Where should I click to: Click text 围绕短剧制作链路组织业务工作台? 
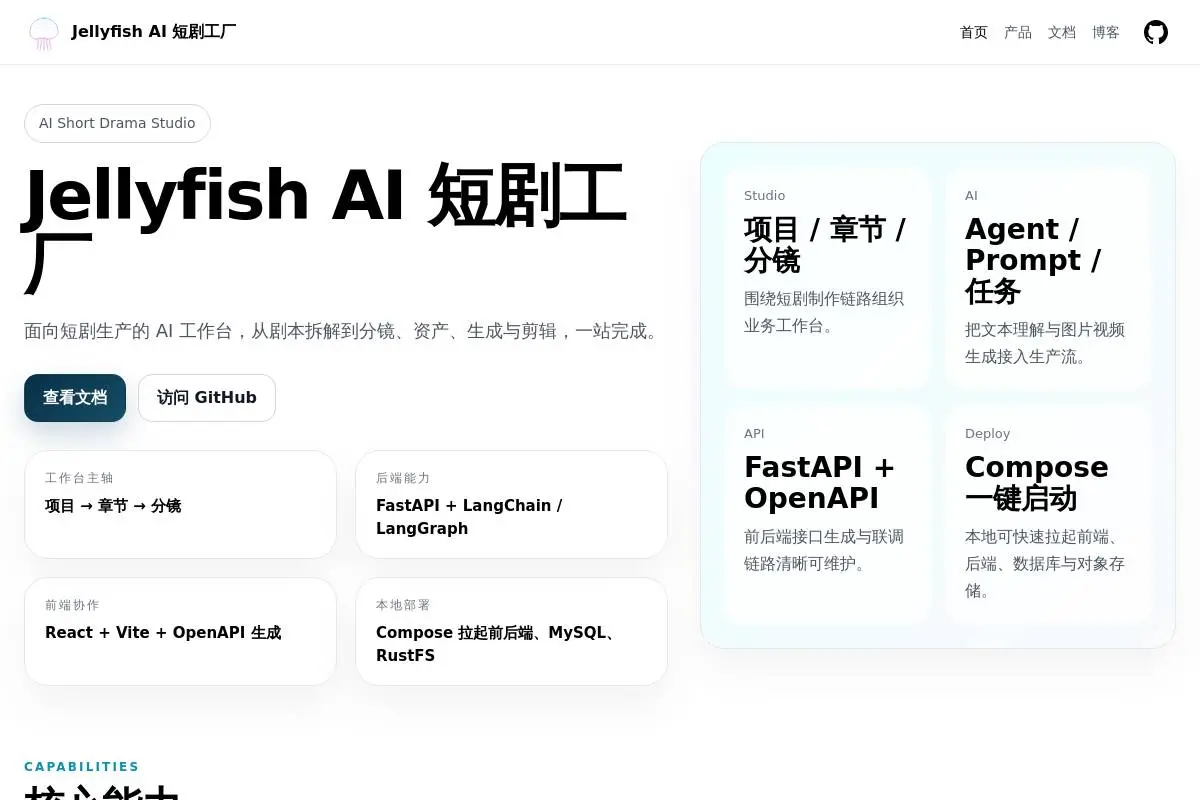pos(824,312)
